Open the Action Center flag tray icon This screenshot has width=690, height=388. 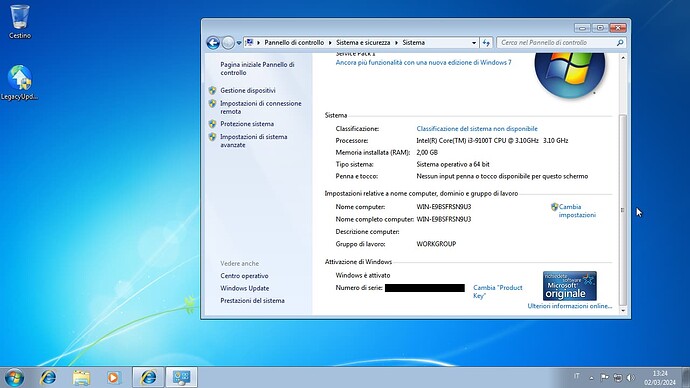pos(605,377)
